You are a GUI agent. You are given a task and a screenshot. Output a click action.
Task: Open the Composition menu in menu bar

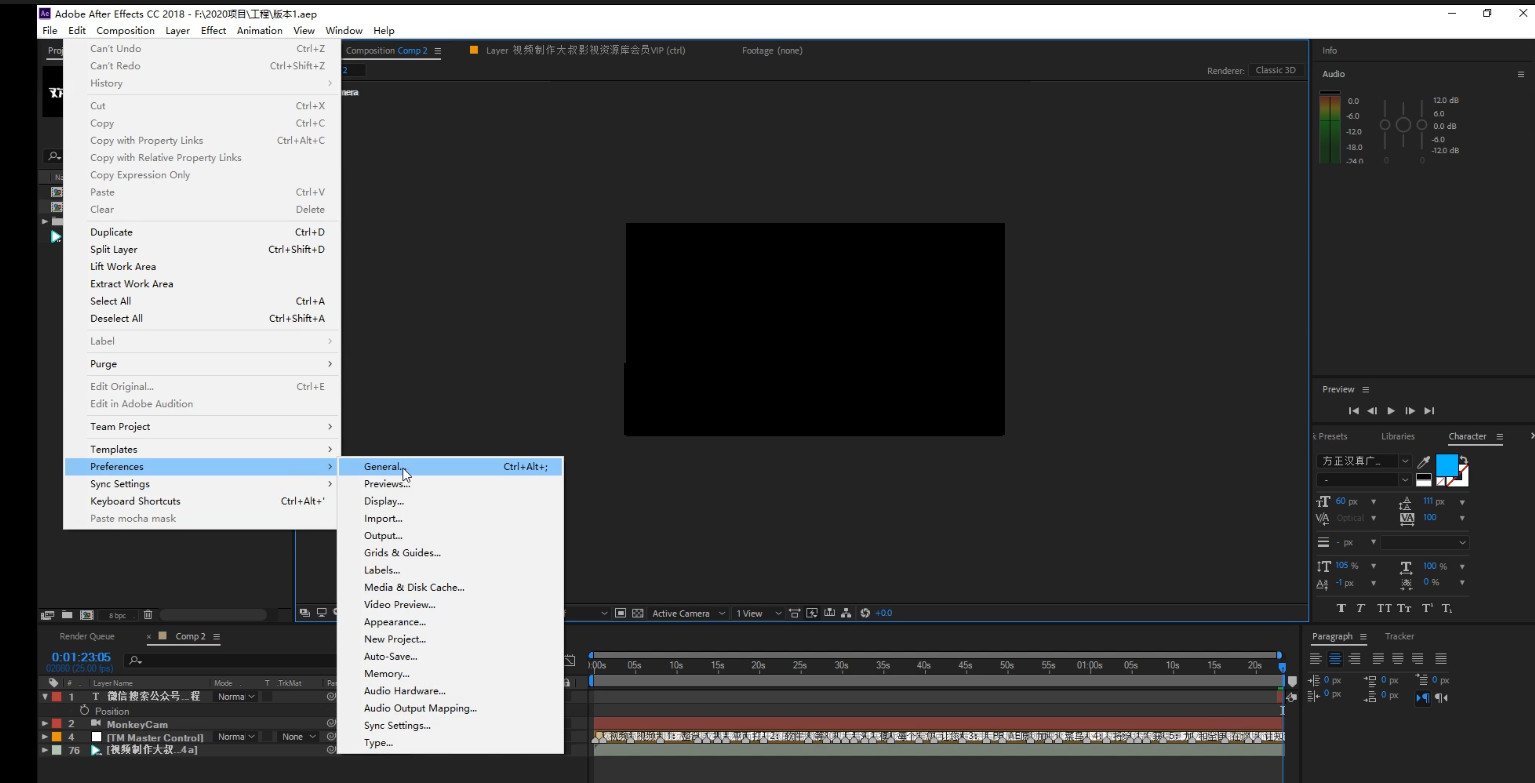(125, 31)
